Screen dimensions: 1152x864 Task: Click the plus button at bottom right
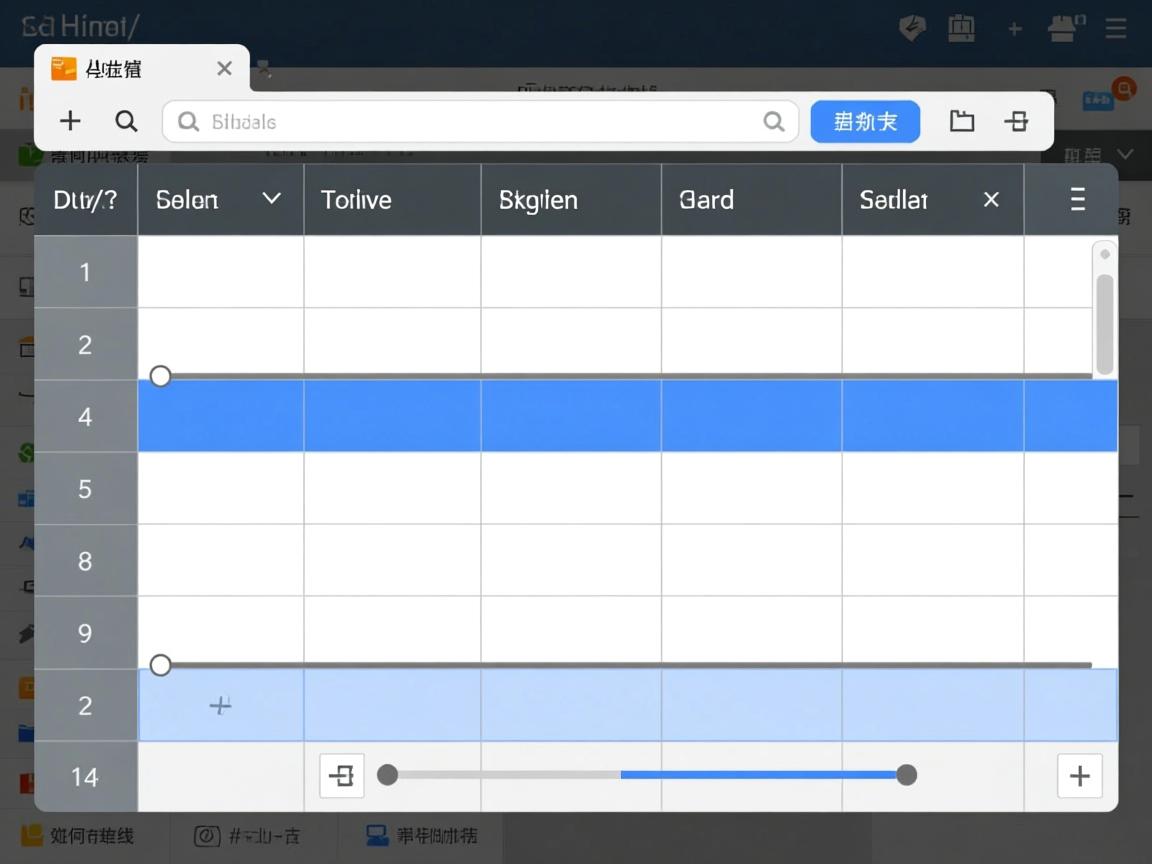coord(1079,776)
